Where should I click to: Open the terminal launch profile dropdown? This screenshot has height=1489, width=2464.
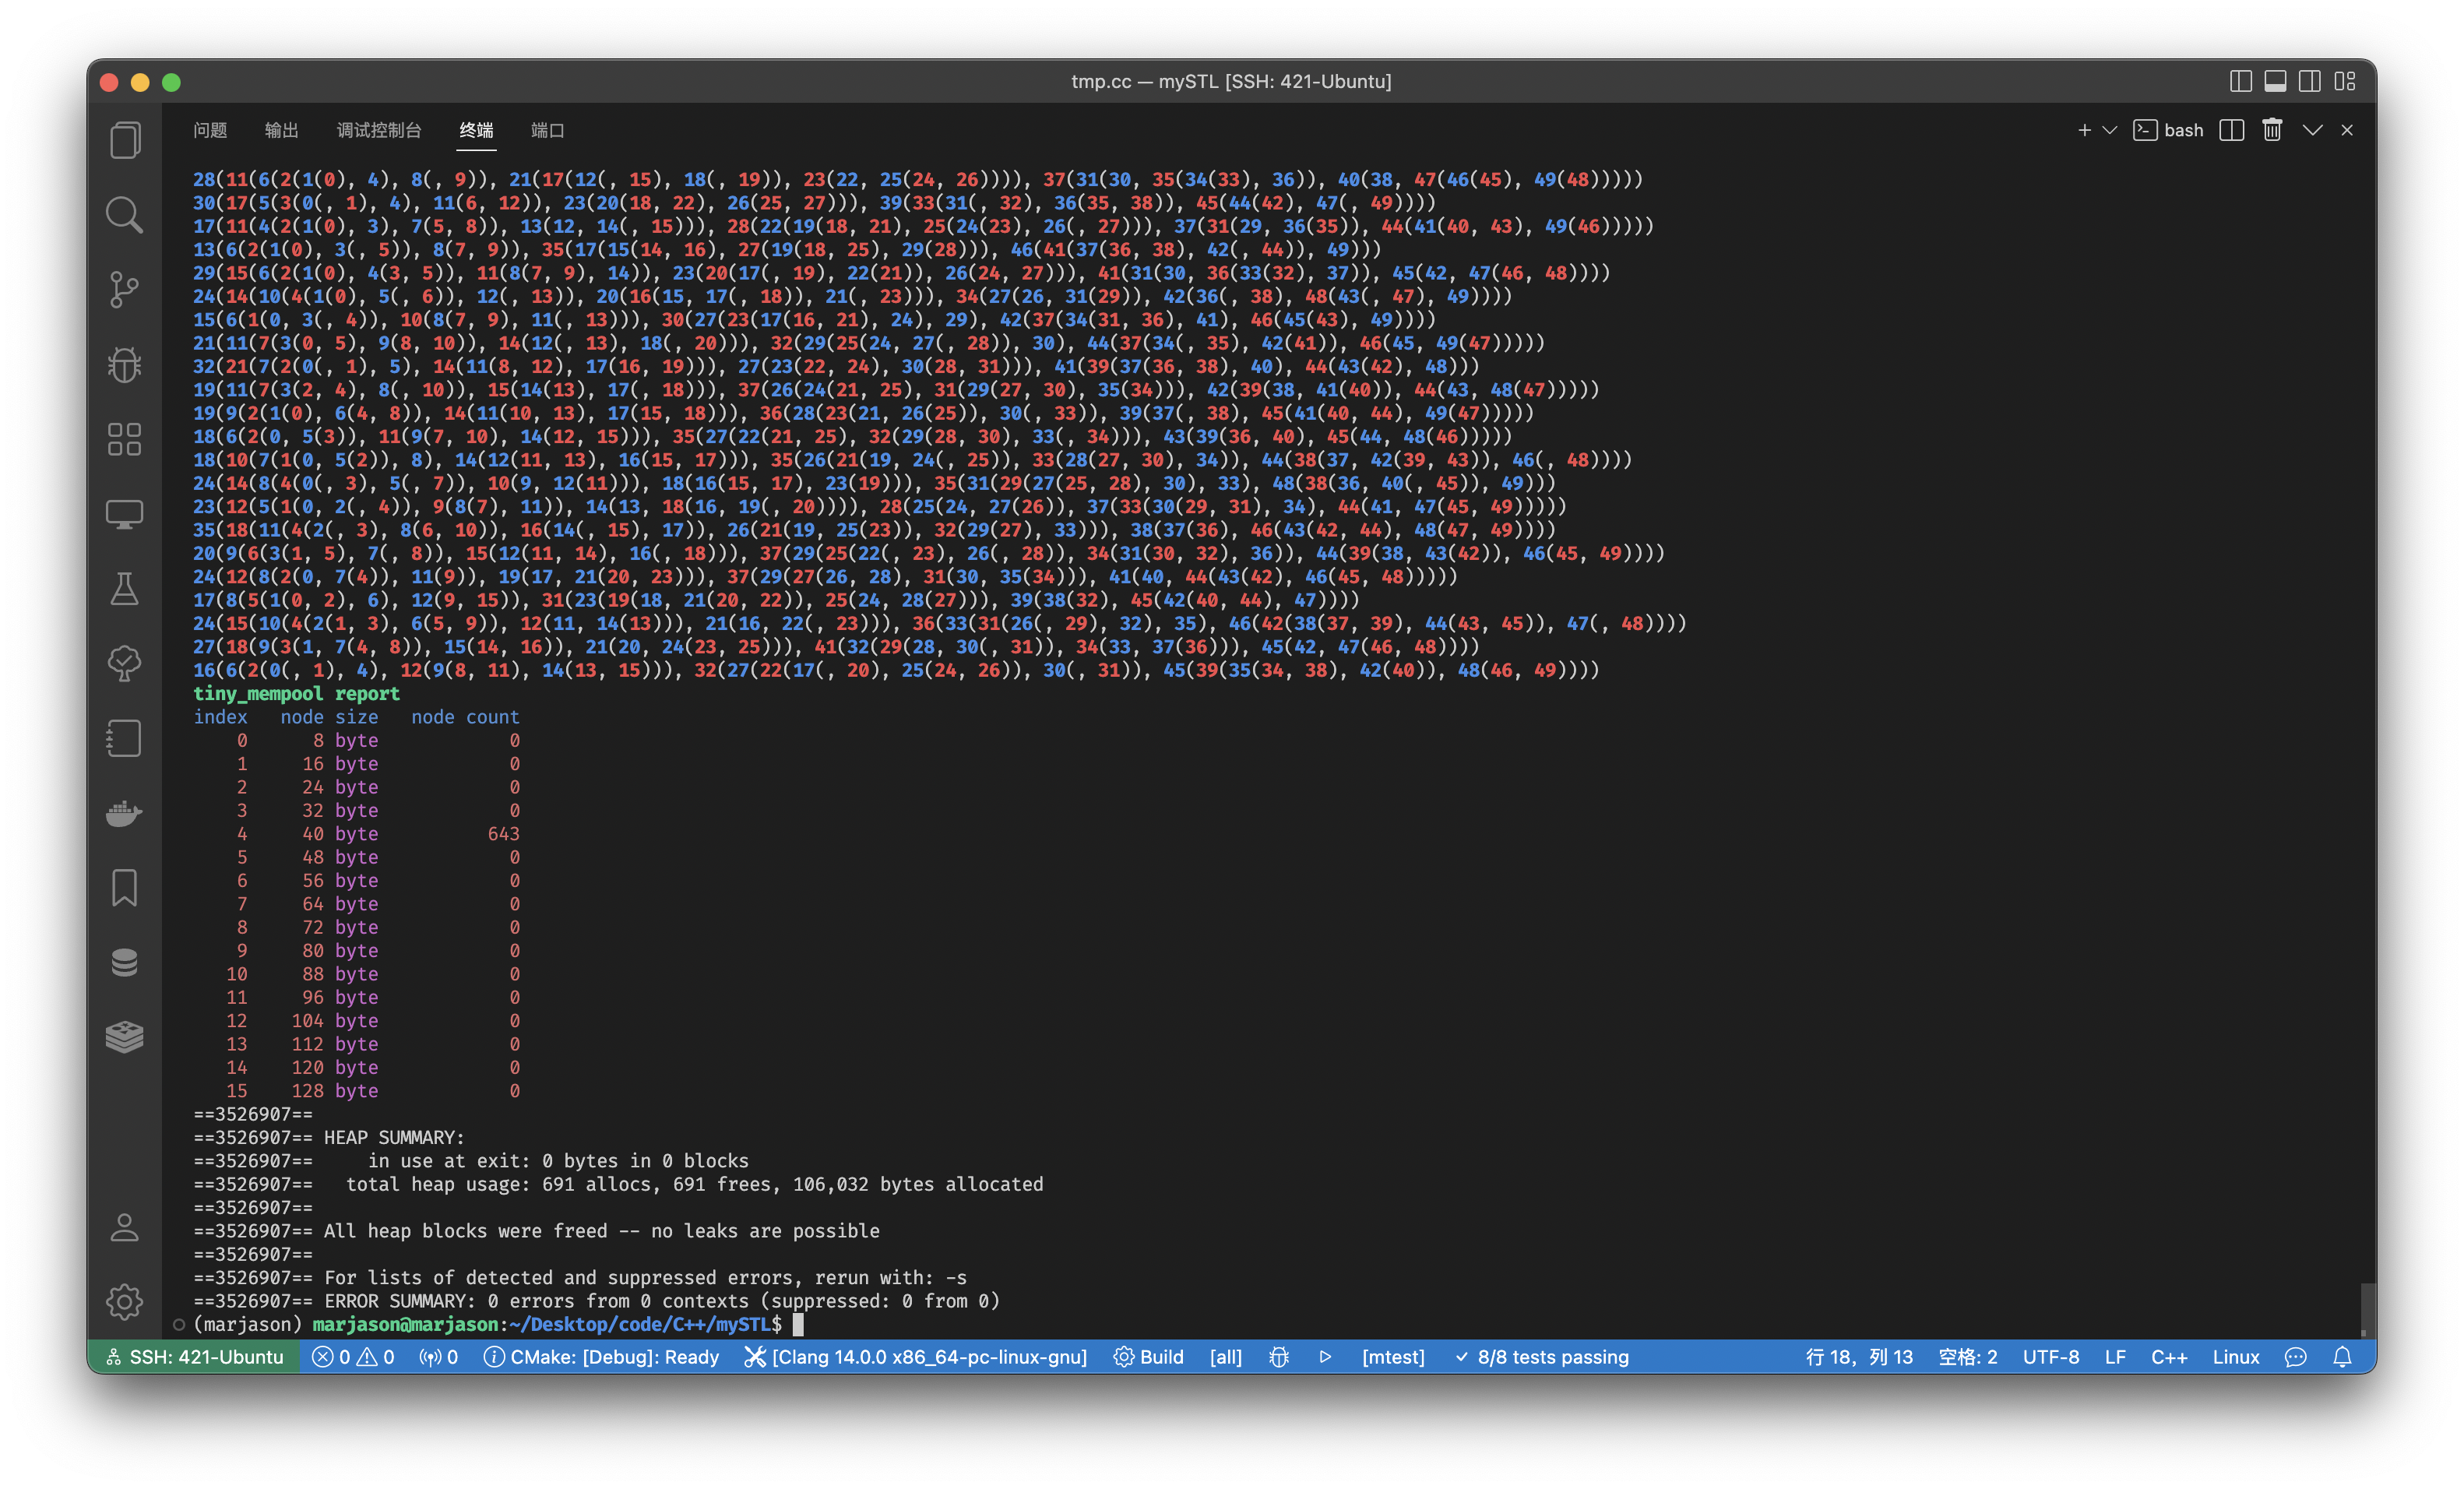click(x=2110, y=130)
